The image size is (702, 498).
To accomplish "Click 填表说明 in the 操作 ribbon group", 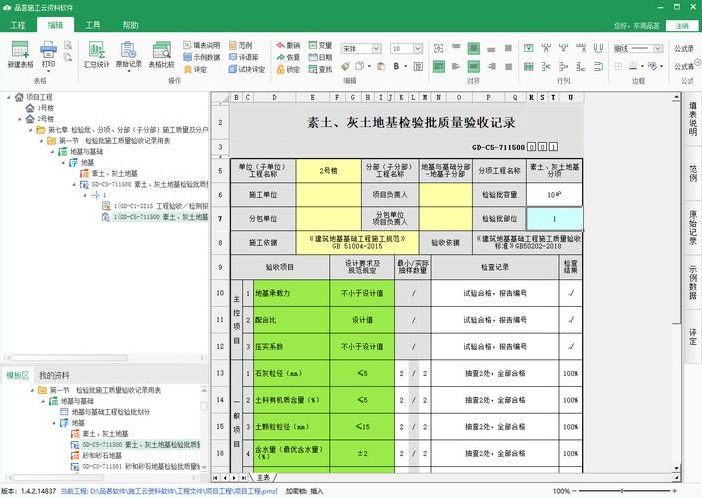I will pyautogui.click(x=201, y=45).
